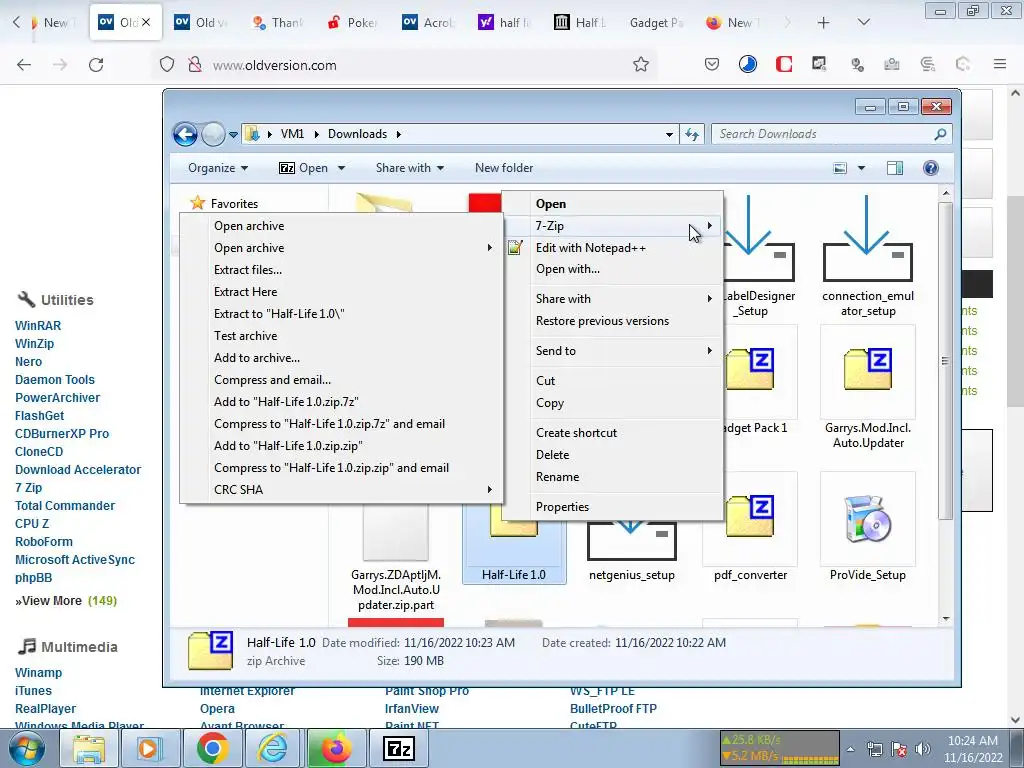This screenshot has height=768, width=1024.
Task: Open the Daemon Tools link
Action: click(55, 379)
